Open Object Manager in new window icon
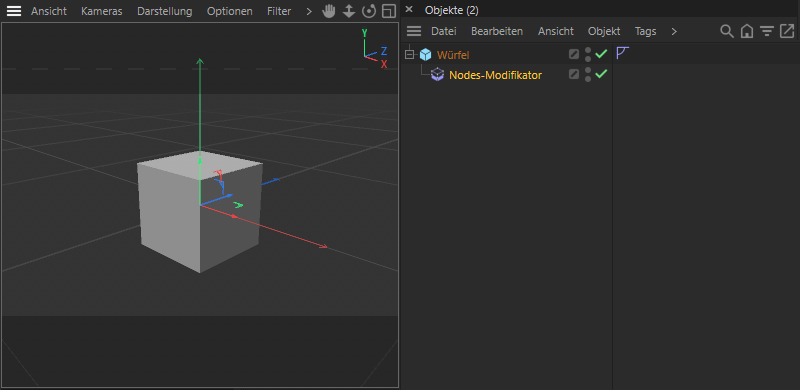 click(x=787, y=31)
